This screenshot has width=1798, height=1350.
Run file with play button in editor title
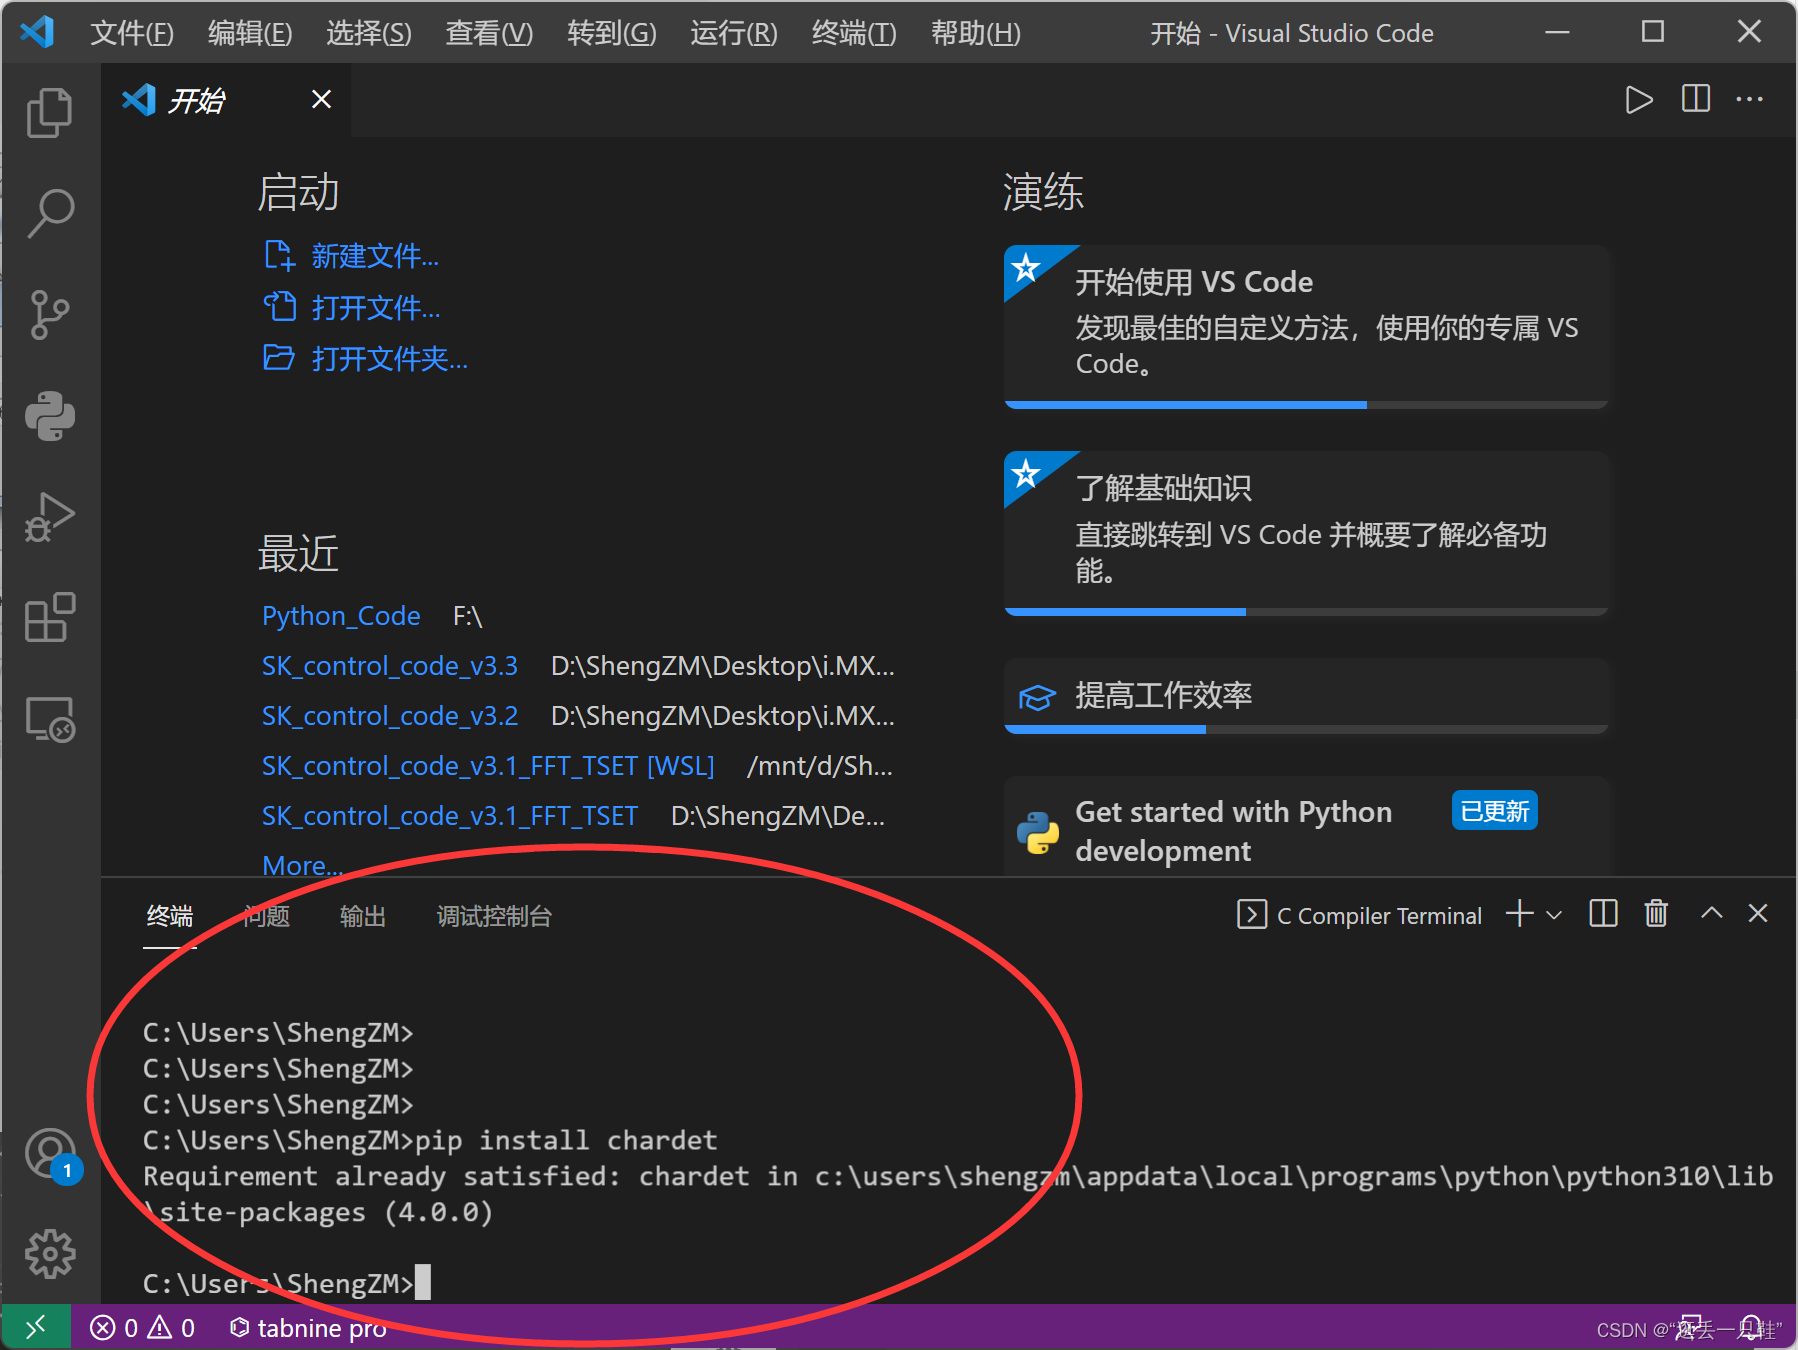1638,100
